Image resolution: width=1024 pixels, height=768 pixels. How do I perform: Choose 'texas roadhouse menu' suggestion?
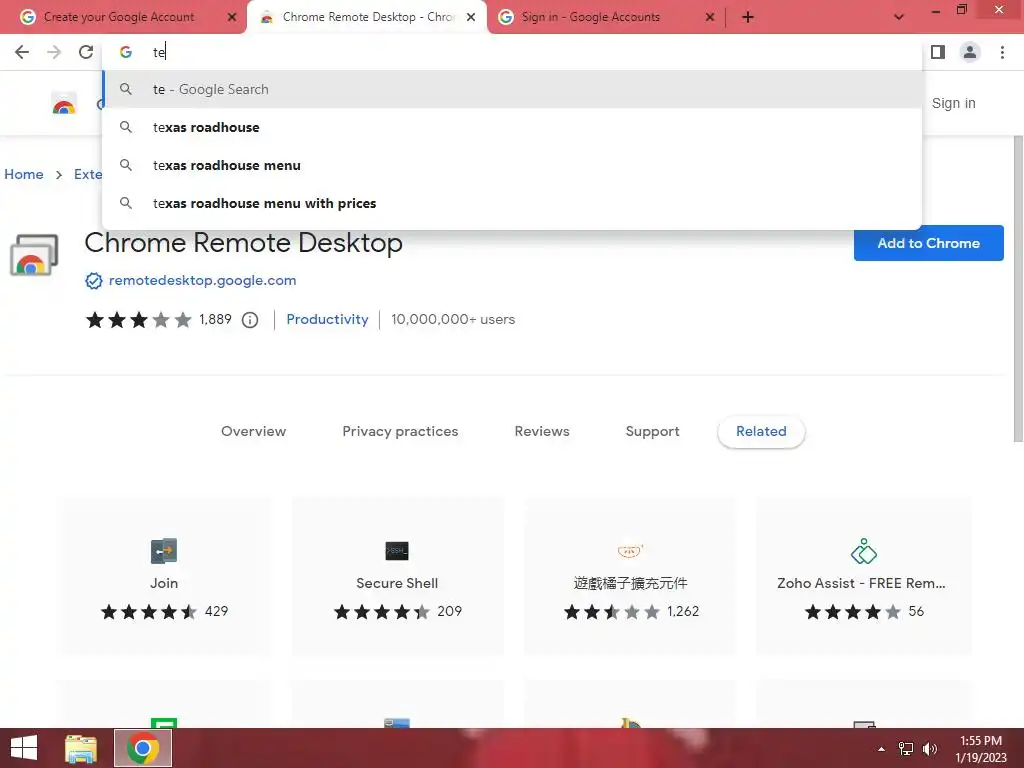pos(512,165)
